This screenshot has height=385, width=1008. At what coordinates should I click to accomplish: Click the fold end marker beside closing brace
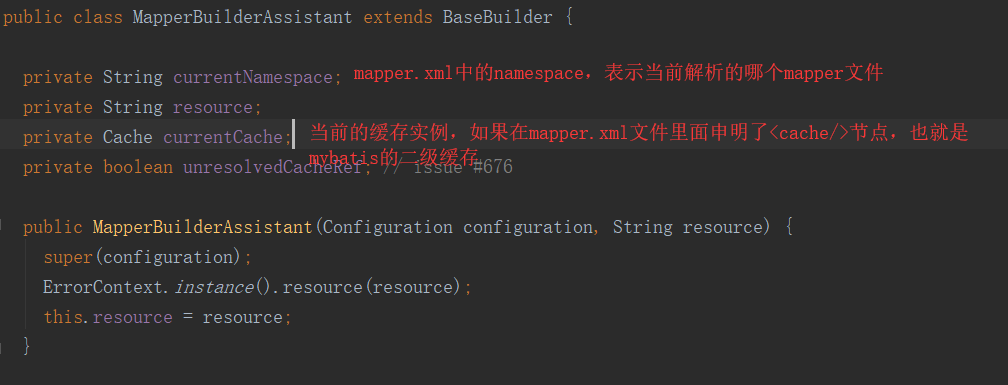[2, 348]
